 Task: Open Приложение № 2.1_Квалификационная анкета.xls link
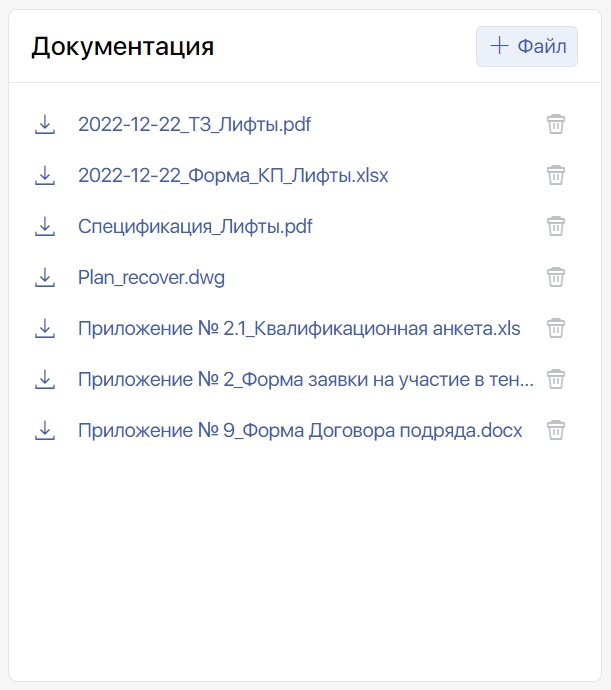[x=299, y=328]
